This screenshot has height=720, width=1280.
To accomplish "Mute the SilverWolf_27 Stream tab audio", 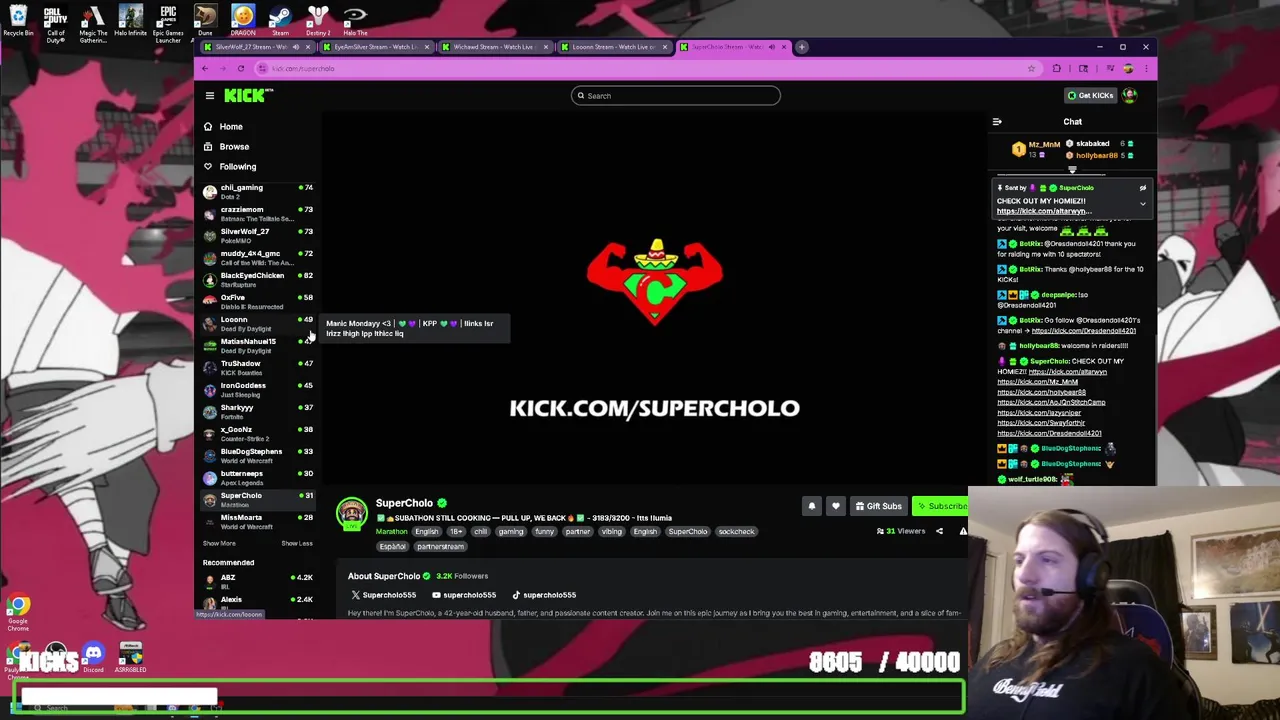I will [296, 47].
